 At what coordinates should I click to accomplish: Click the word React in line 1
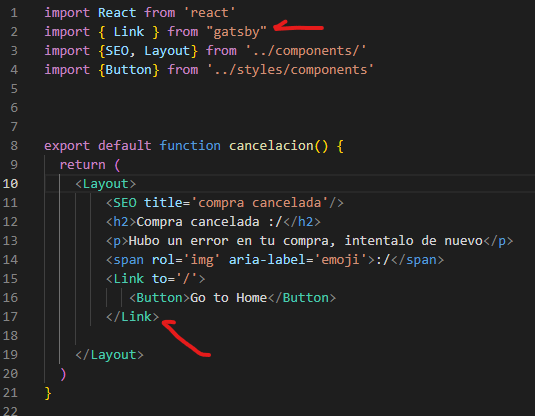point(117,13)
